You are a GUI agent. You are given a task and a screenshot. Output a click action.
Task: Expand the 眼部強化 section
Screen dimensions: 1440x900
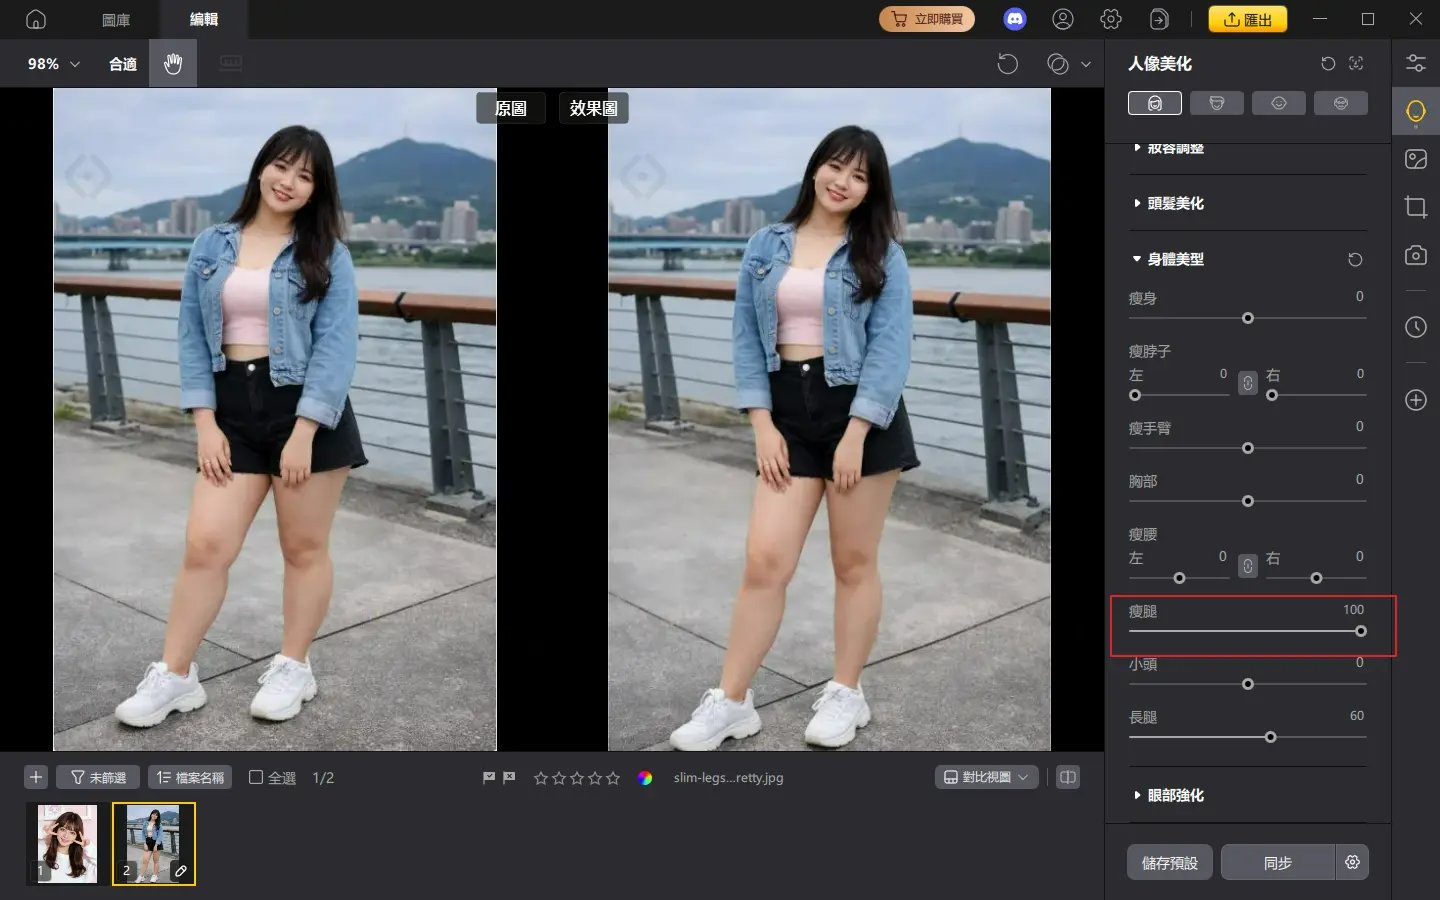(1174, 795)
